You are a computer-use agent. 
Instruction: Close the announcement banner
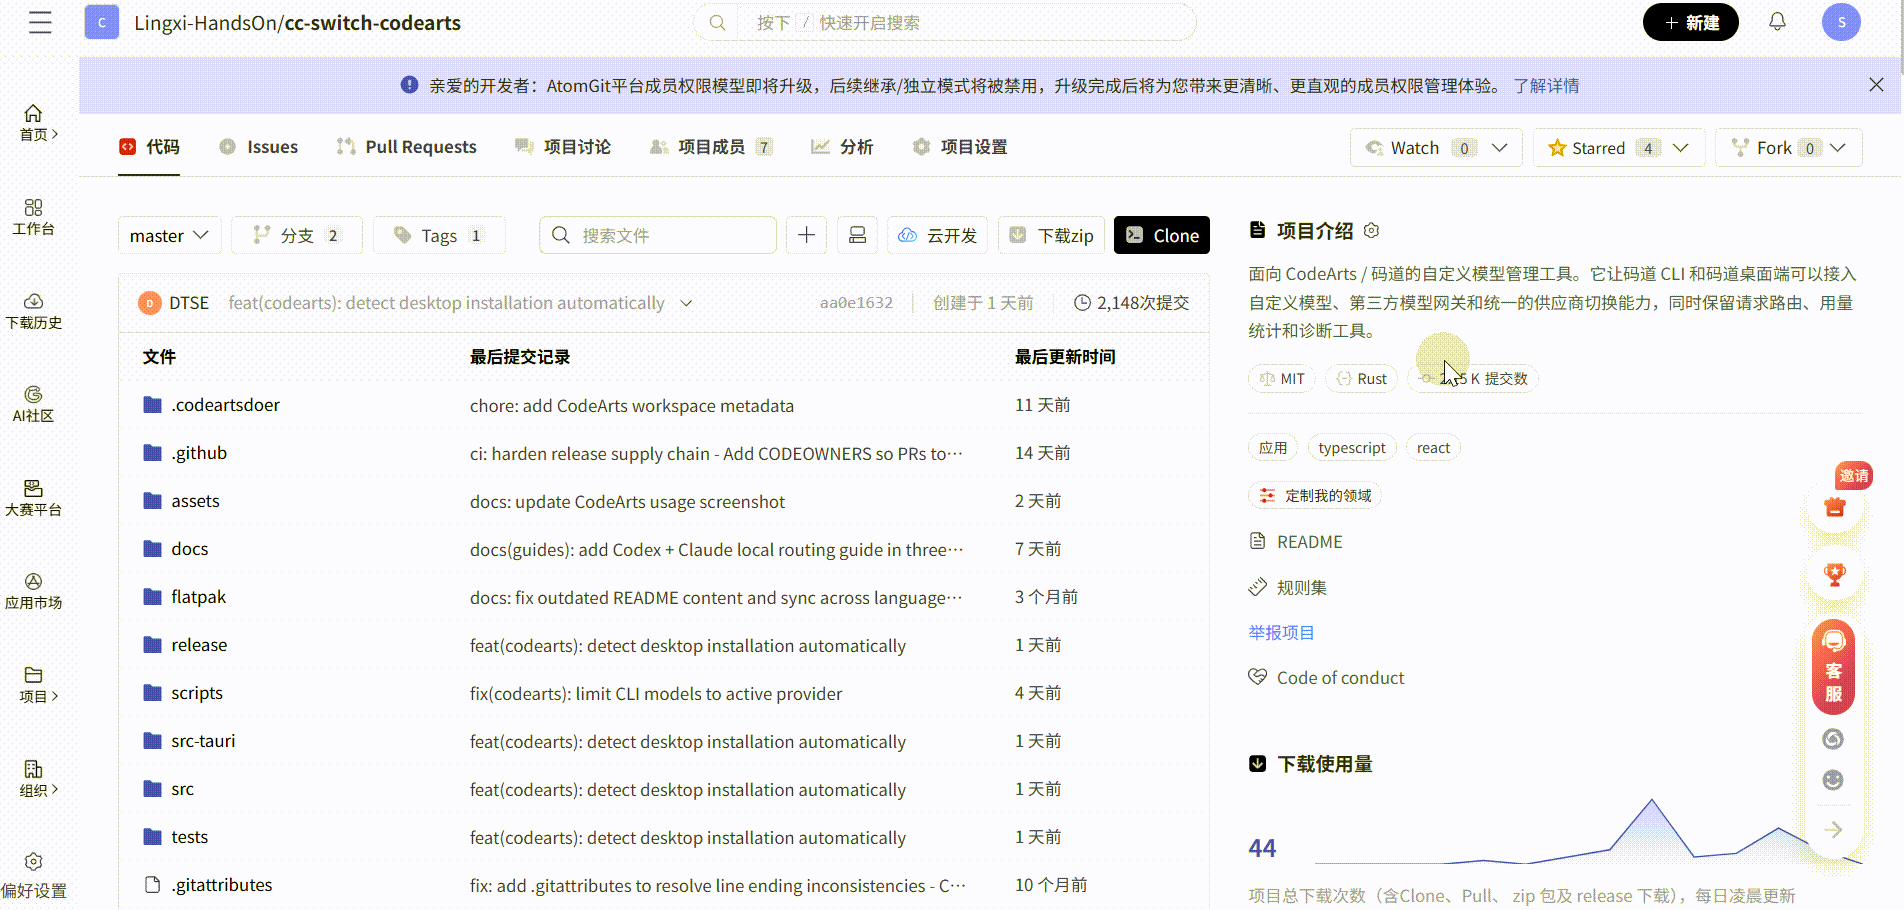(1876, 85)
